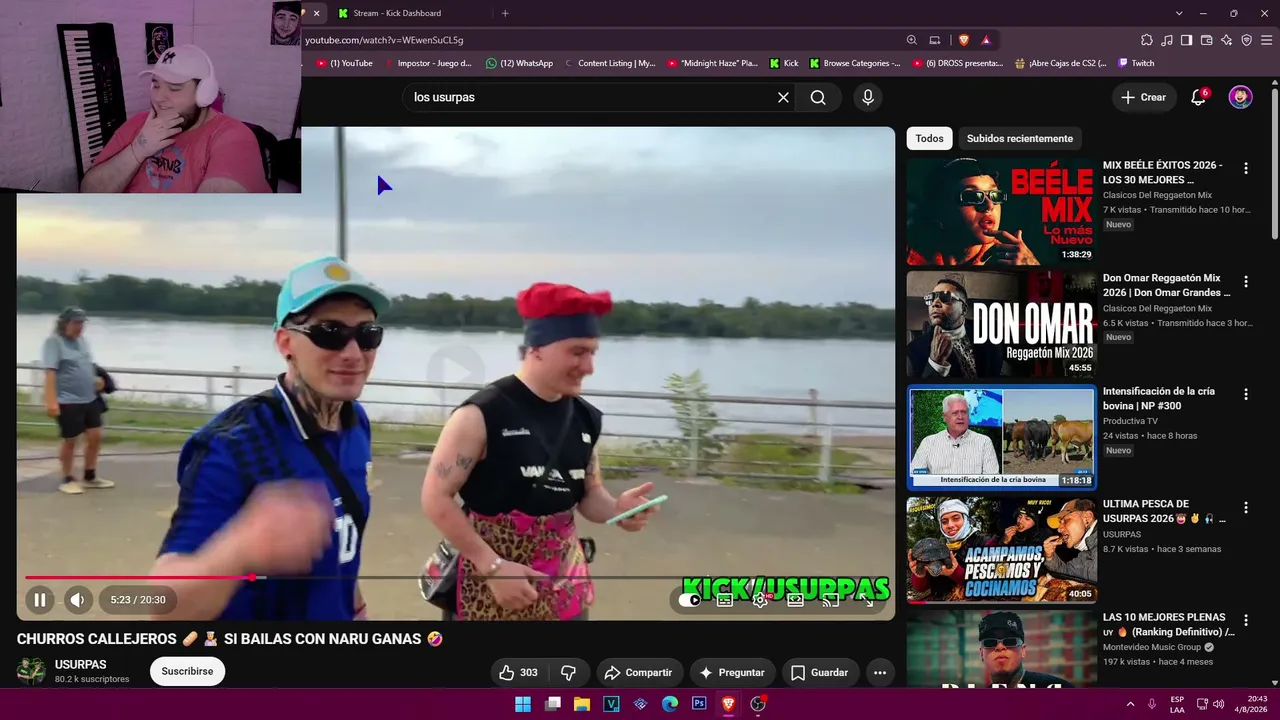
Task: Open the Brave VPN shield icon
Action: [1247, 40]
